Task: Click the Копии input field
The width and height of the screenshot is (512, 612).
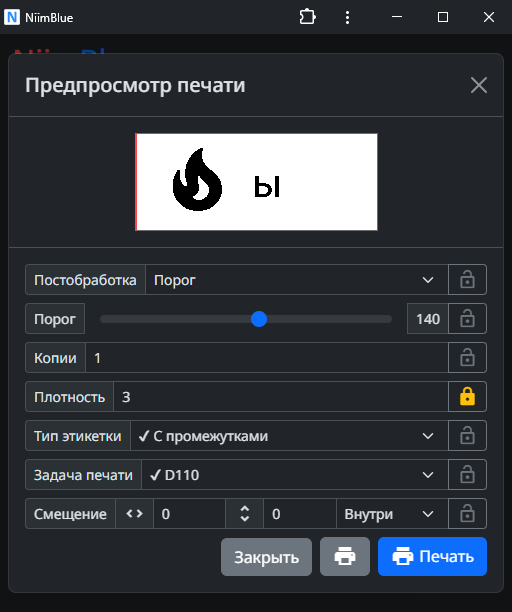Action: [267, 358]
